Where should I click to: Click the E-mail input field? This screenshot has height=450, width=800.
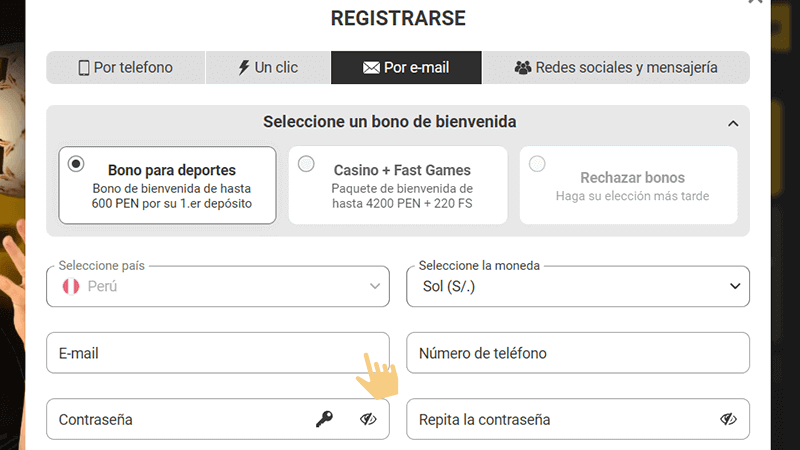pos(200,353)
